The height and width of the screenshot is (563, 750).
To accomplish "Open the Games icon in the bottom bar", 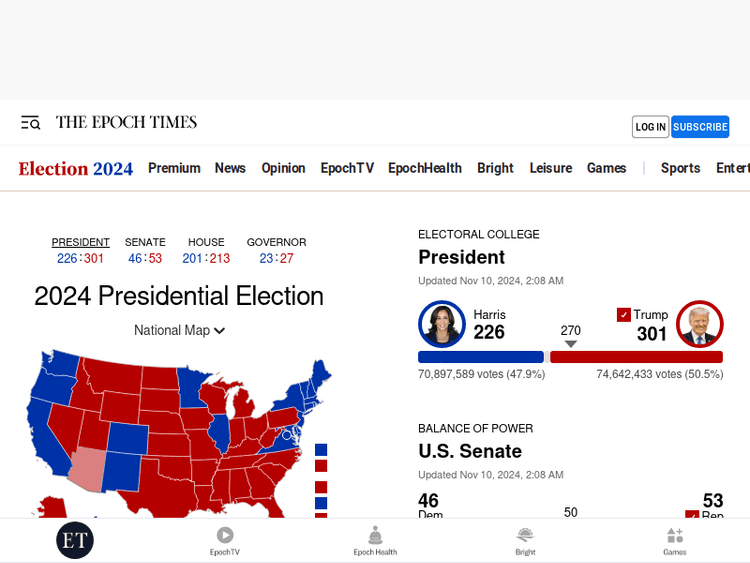I will coord(675,540).
